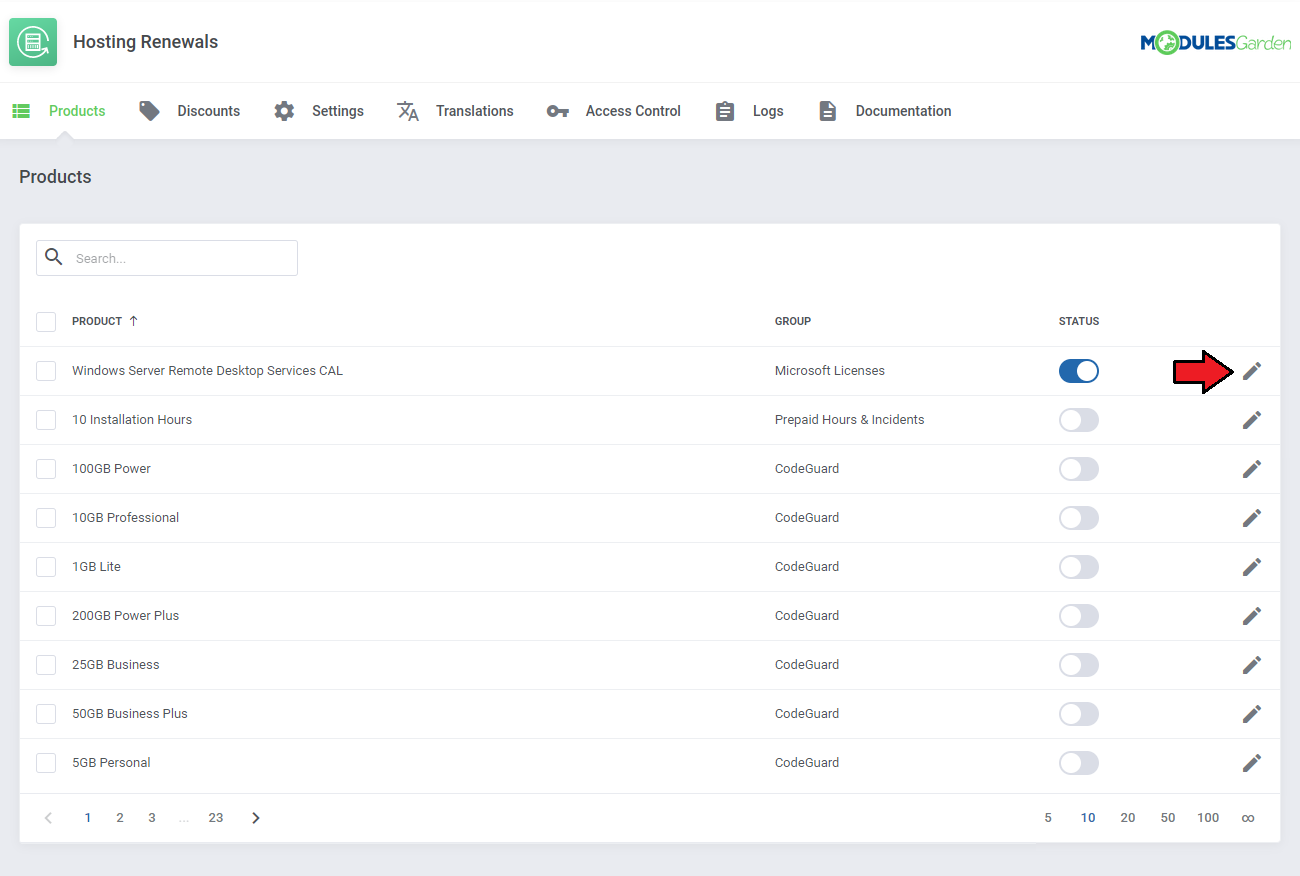Check the select-all checkbox in the table header
This screenshot has width=1300, height=876.
tap(46, 322)
